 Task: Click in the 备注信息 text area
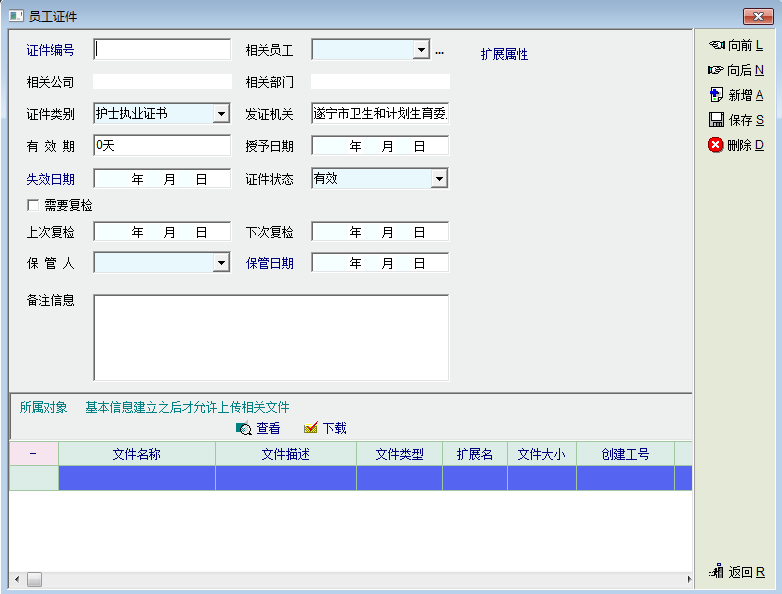(271, 337)
